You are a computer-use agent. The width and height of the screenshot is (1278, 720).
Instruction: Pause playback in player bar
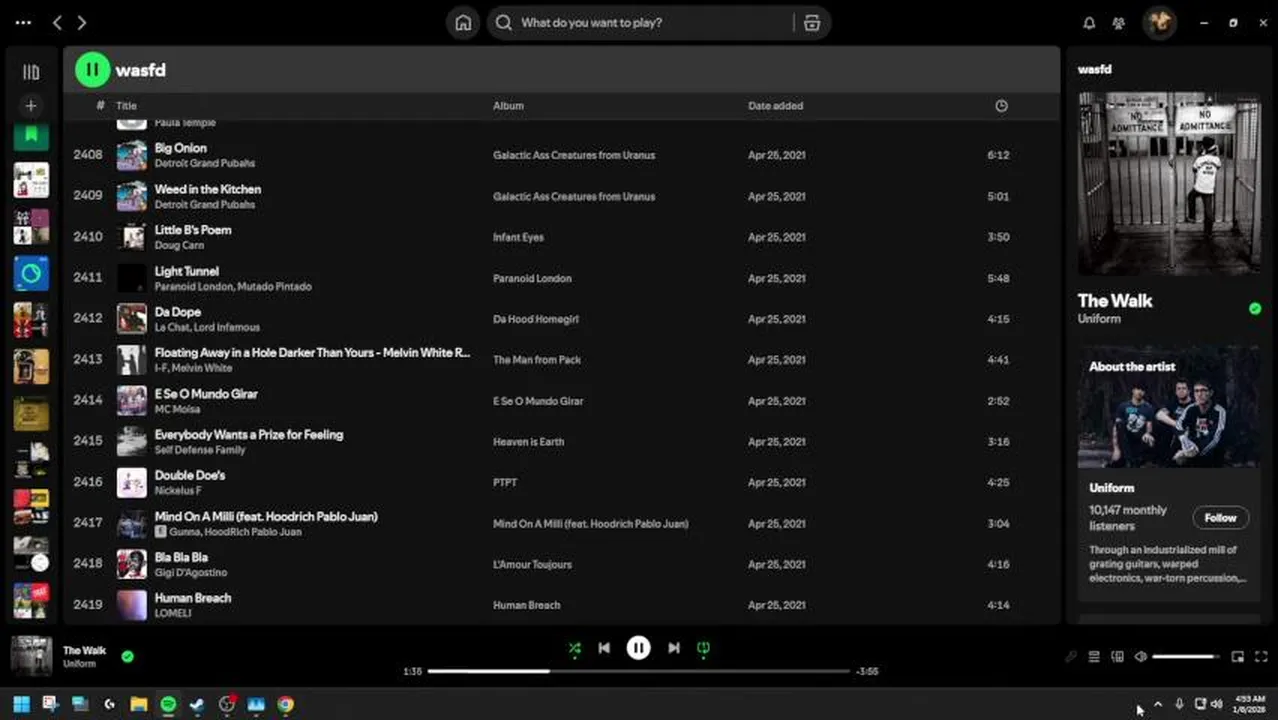[x=638, y=648]
